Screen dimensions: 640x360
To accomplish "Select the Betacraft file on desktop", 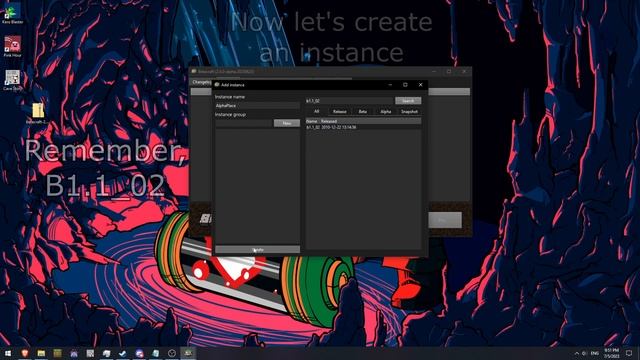I will [x=38, y=113].
